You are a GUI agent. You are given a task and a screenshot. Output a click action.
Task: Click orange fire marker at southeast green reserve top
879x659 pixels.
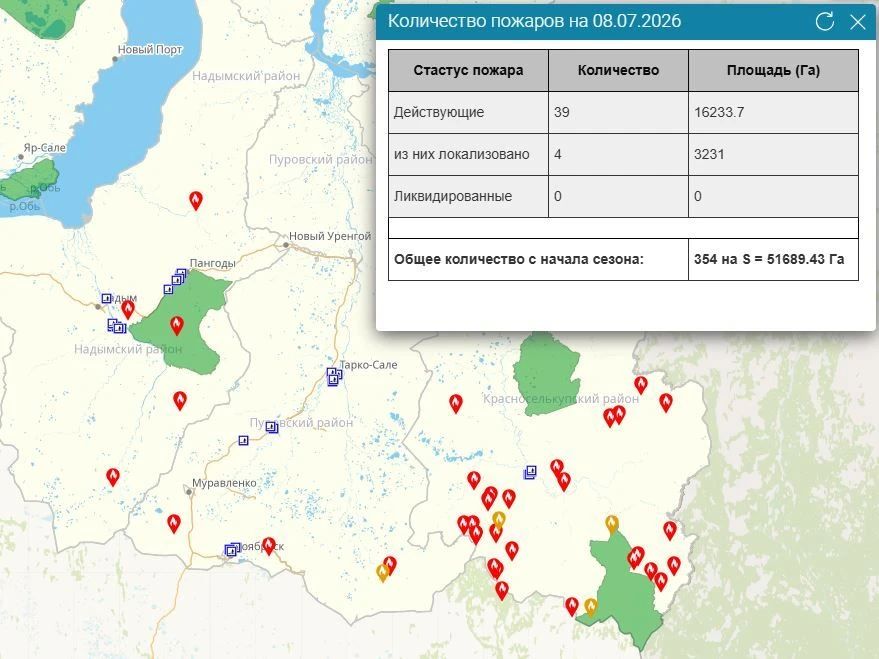[612, 525]
